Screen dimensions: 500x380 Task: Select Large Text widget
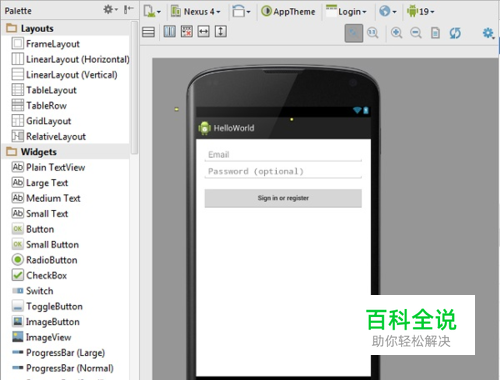[40, 182]
